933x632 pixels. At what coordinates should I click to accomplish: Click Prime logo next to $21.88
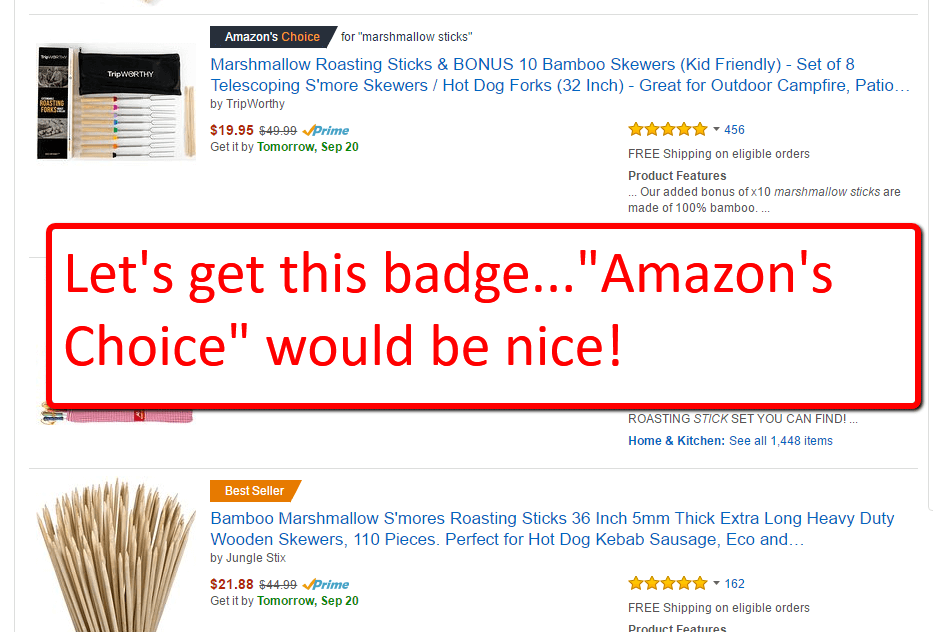coord(326,584)
